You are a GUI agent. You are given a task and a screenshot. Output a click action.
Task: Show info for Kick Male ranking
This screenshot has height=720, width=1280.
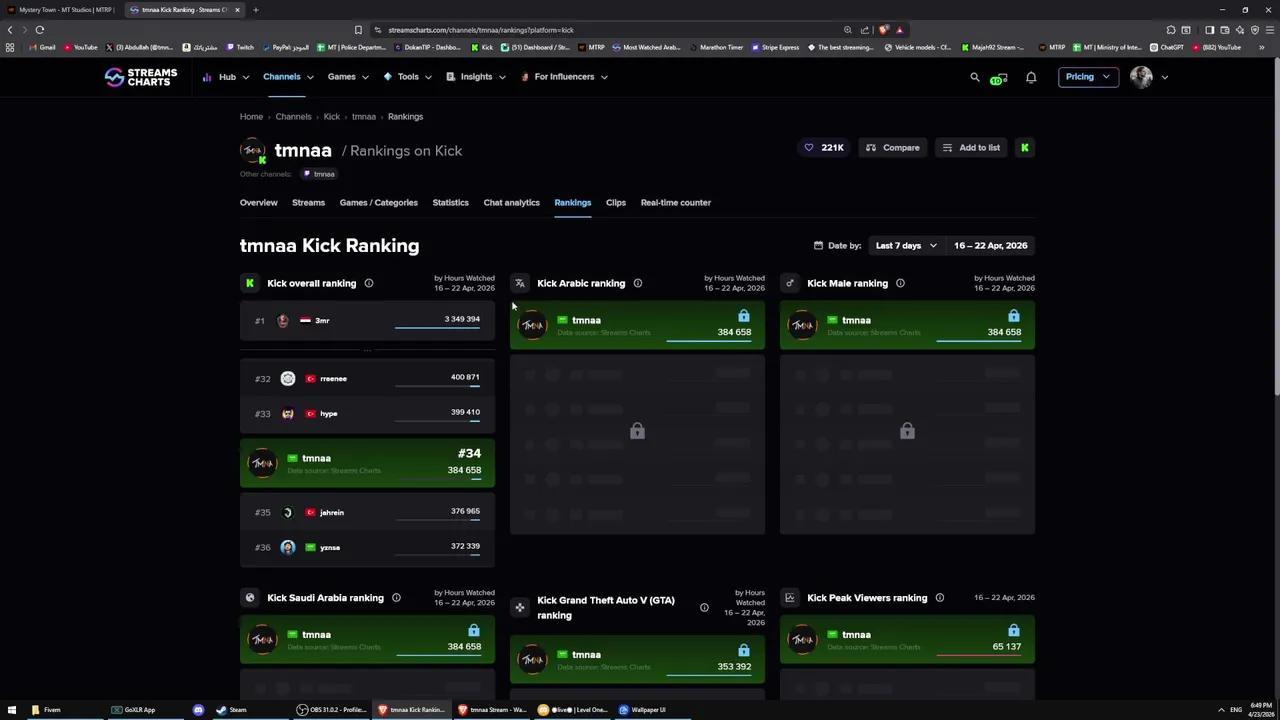tap(900, 284)
